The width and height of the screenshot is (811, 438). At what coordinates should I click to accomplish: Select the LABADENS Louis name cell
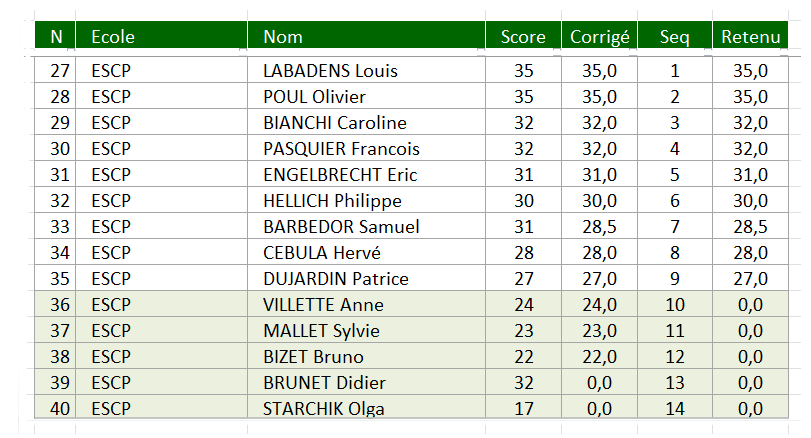(x=330, y=71)
